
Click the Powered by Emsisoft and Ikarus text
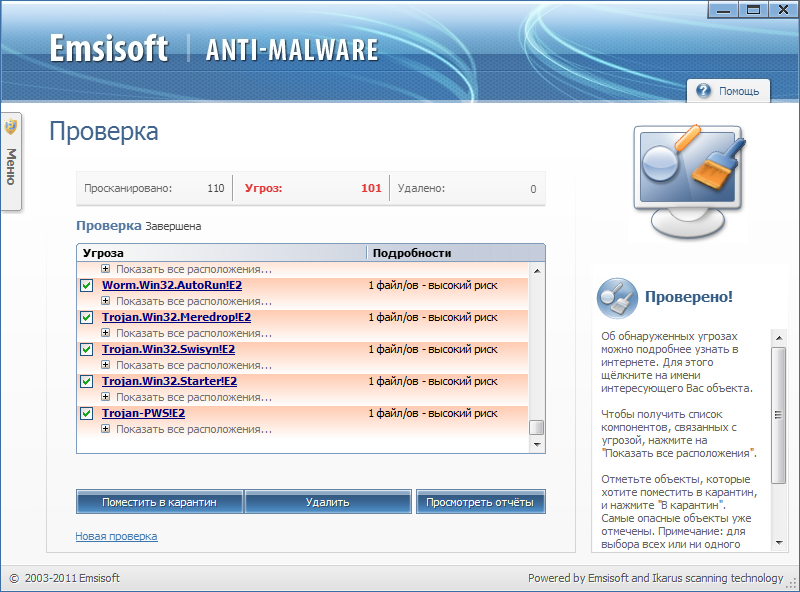655,578
